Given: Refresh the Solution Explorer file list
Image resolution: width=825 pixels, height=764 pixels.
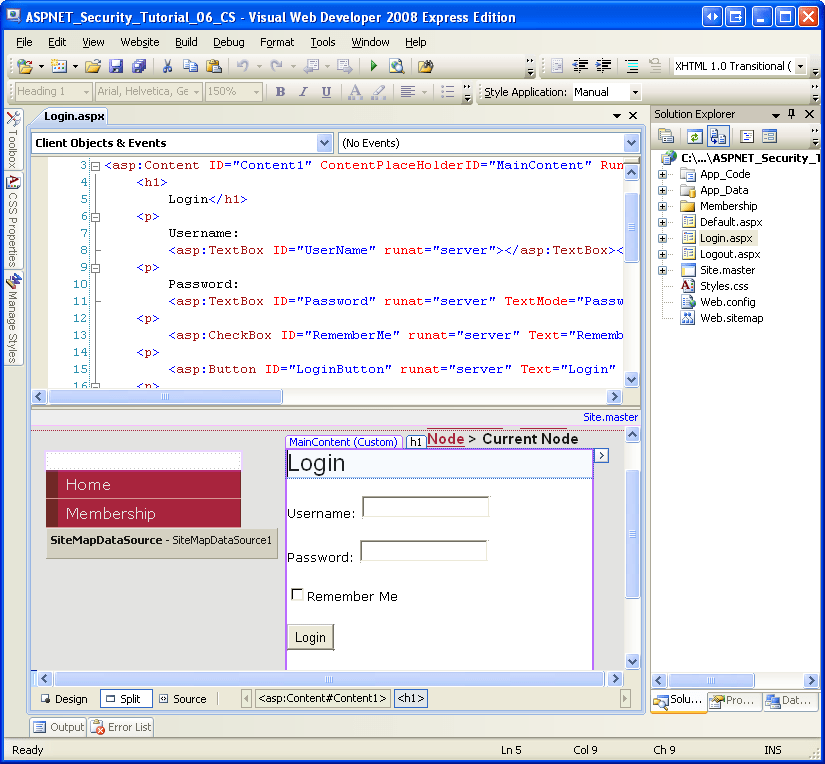Looking at the screenshot, I should tap(695, 135).
